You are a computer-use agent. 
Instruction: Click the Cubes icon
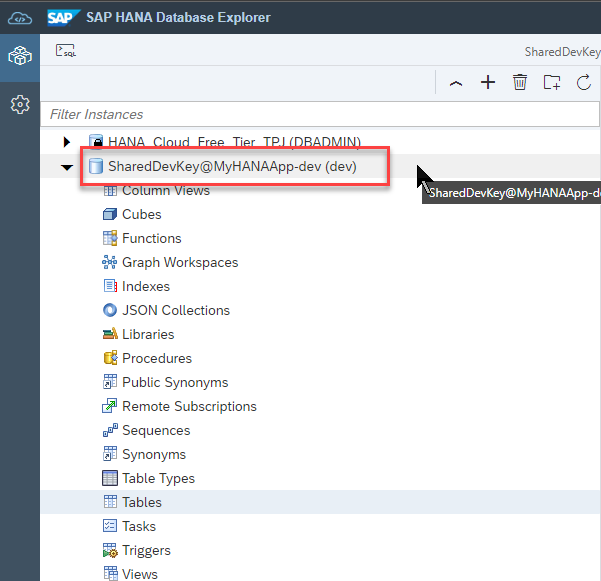click(110, 214)
